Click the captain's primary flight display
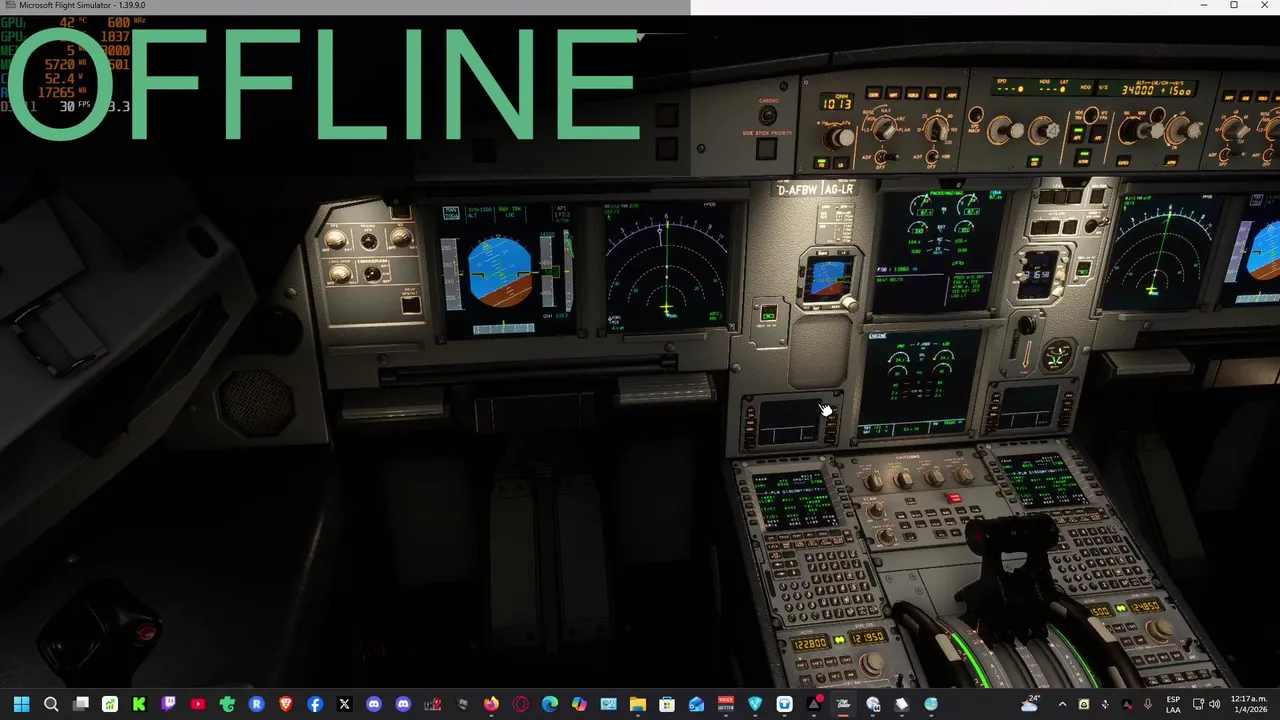The height and width of the screenshot is (720, 1280). pyautogui.click(x=508, y=270)
